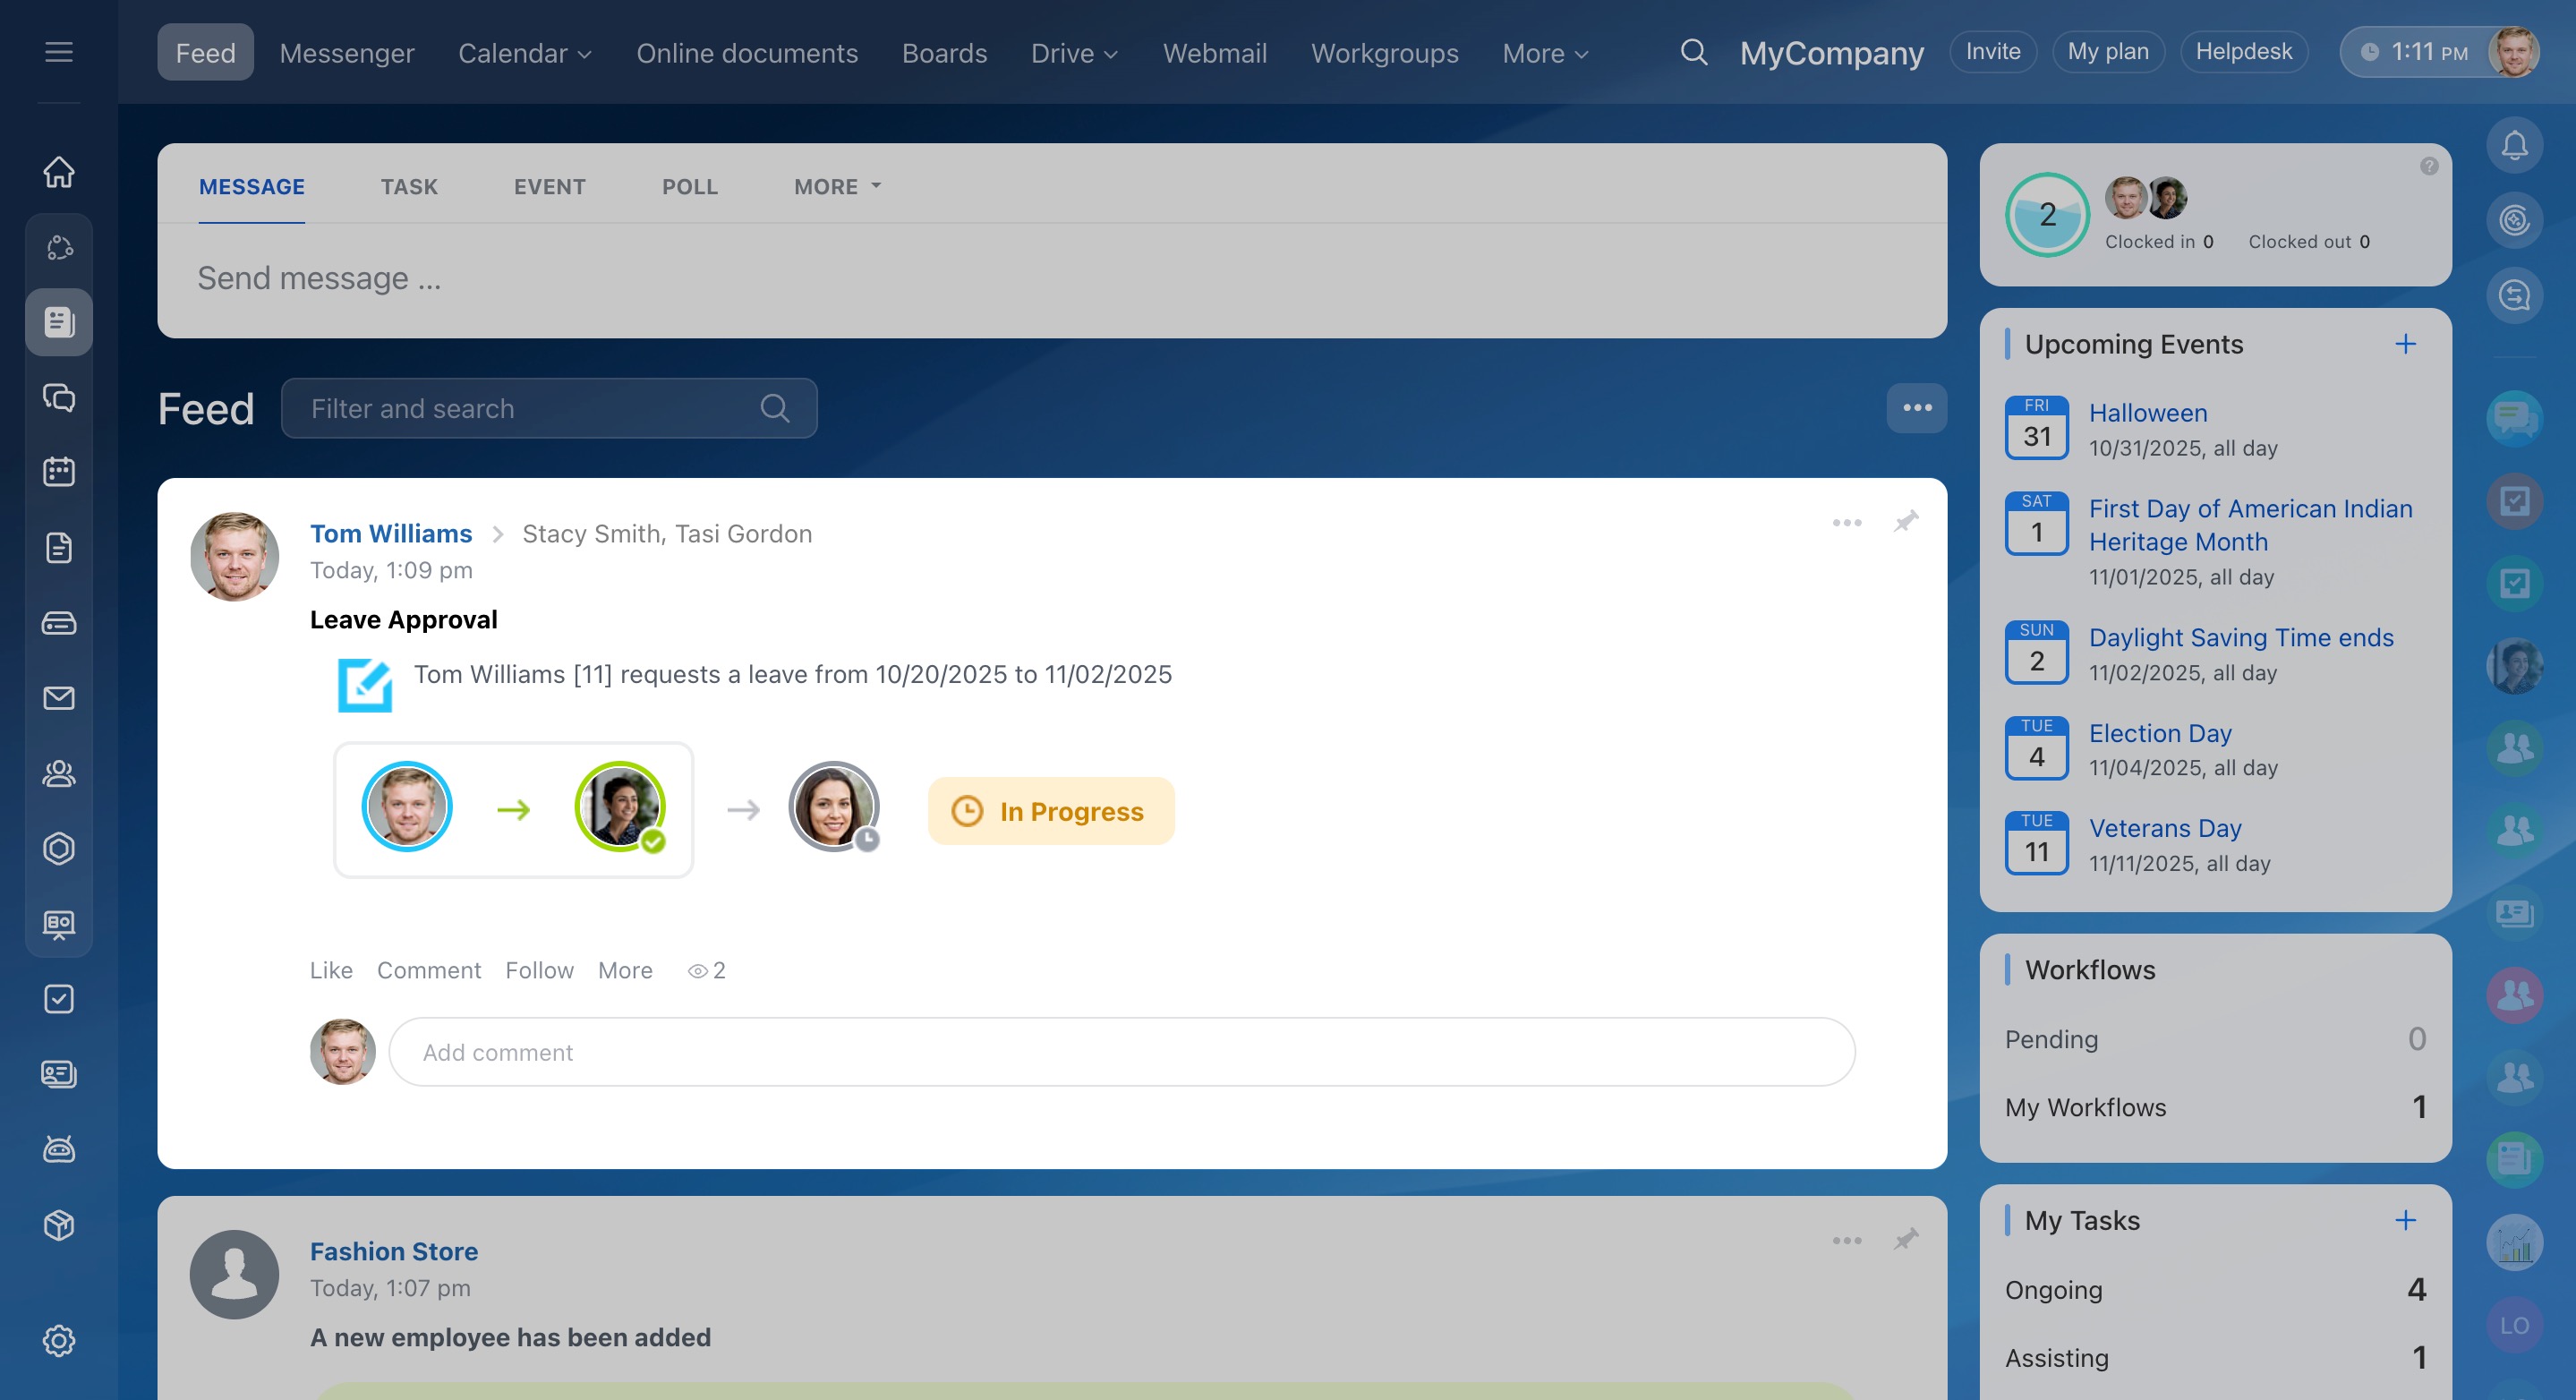Open settings gear at sidebar bottom

(x=59, y=1340)
